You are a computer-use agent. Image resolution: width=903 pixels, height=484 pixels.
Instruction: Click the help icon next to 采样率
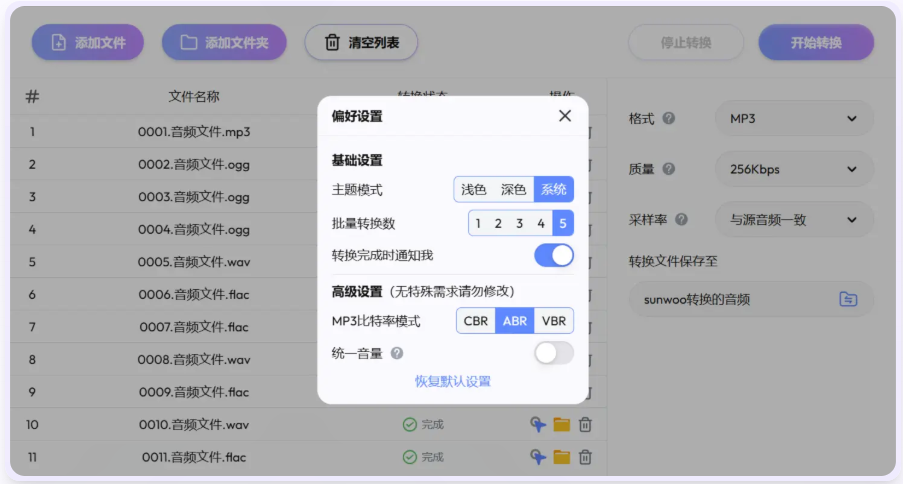coord(681,220)
